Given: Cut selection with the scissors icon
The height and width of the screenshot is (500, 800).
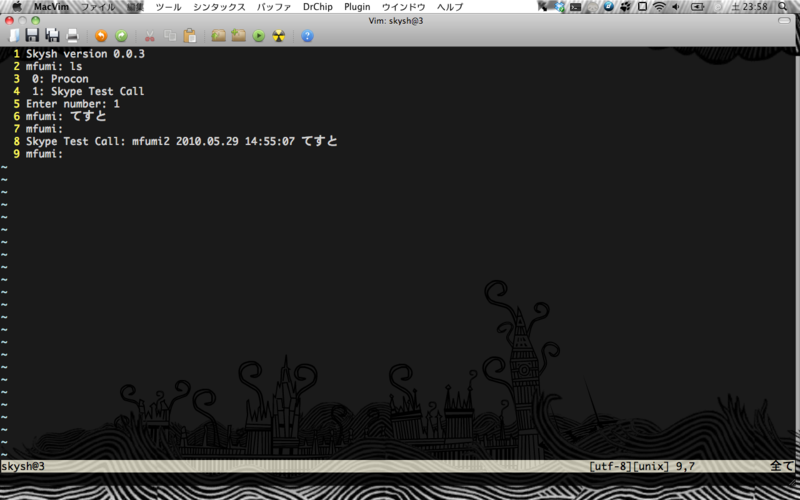Looking at the screenshot, I should [x=149, y=36].
